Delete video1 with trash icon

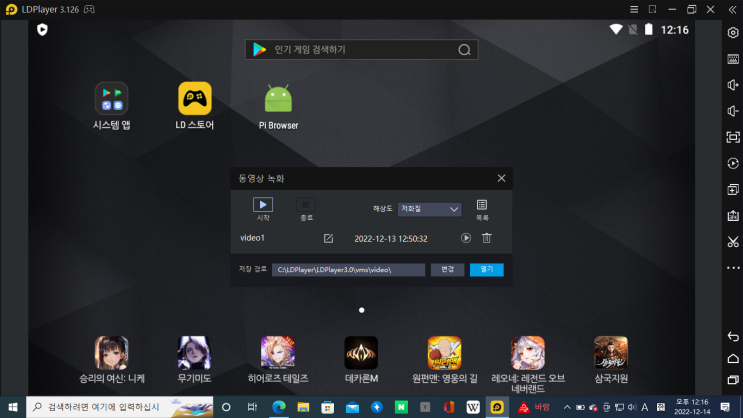pyautogui.click(x=487, y=238)
